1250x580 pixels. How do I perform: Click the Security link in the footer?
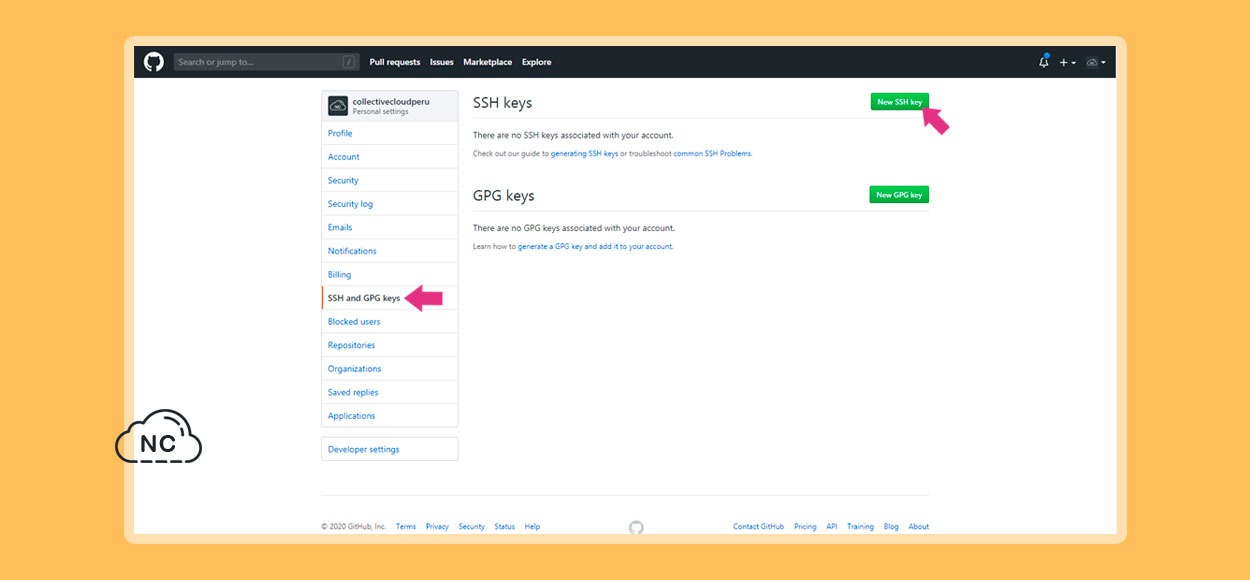[x=472, y=527]
